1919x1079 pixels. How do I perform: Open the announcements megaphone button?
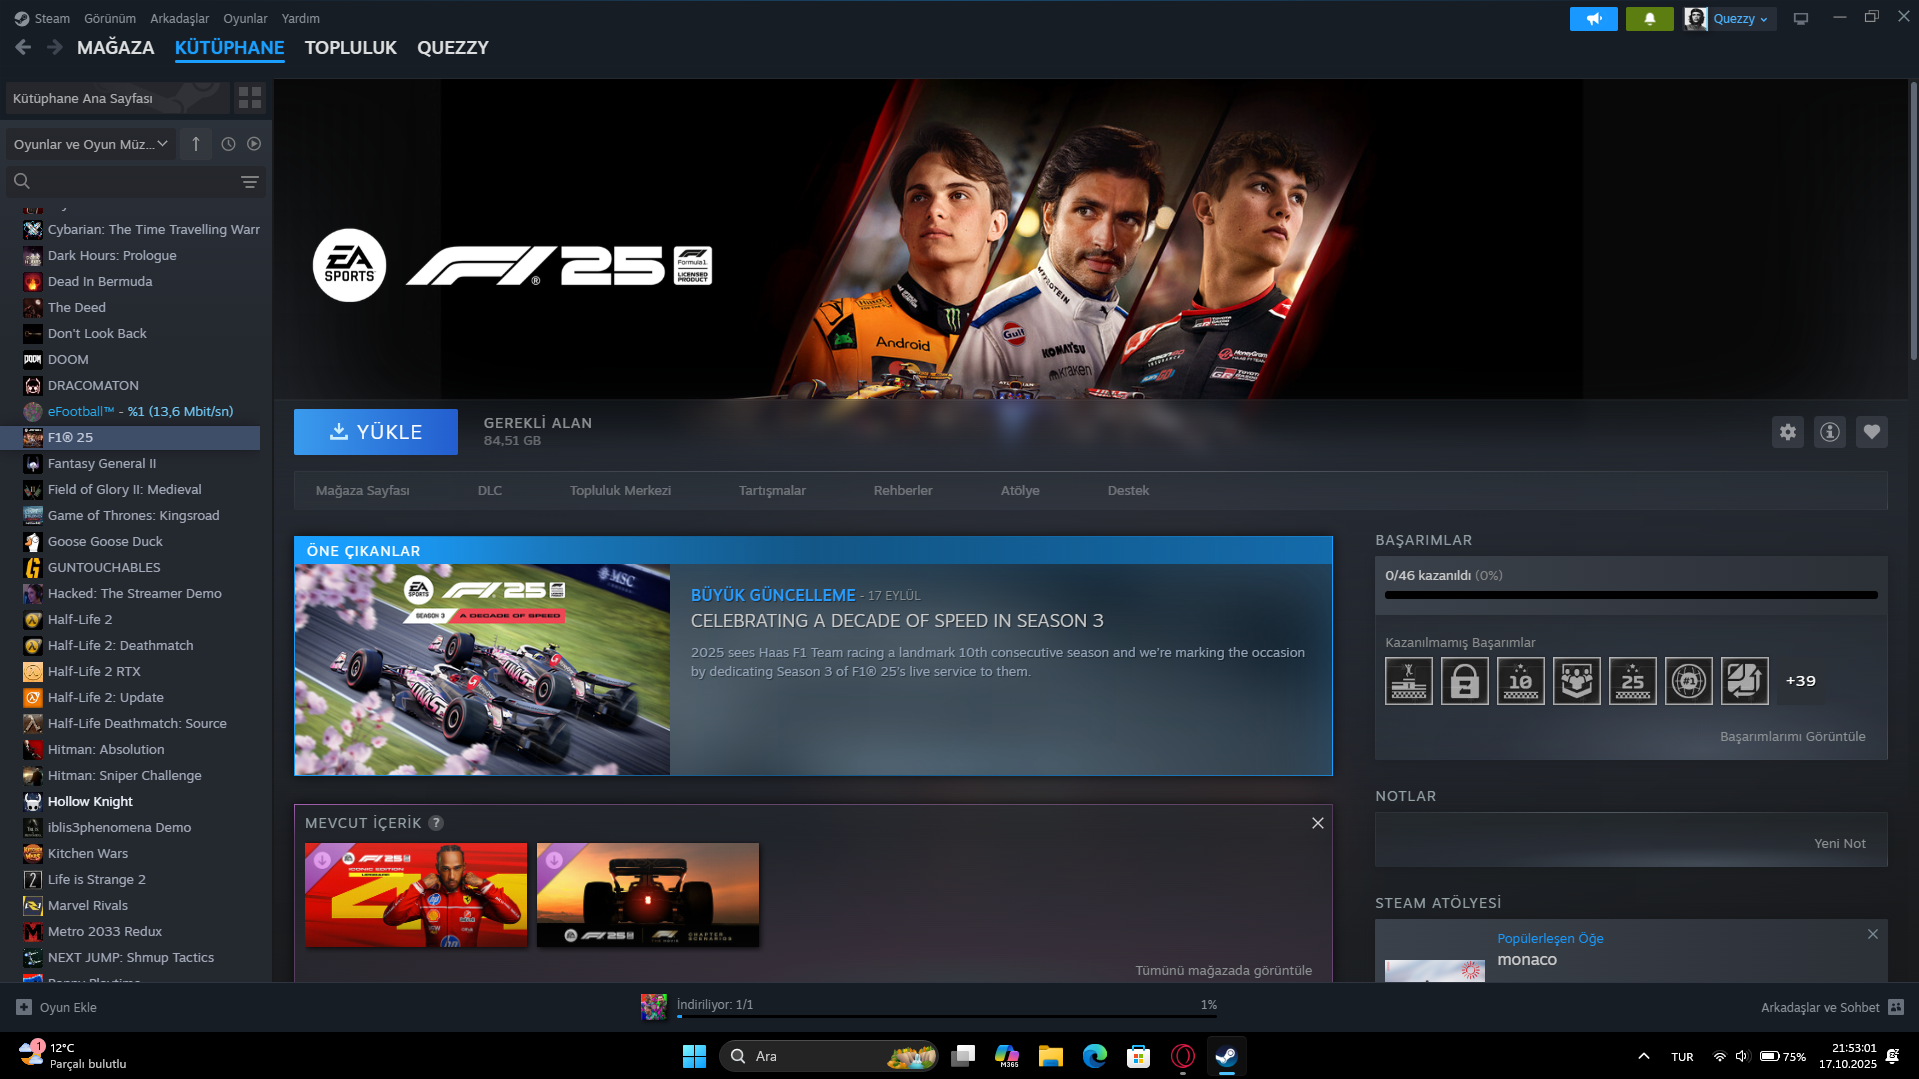(1593, 19)
